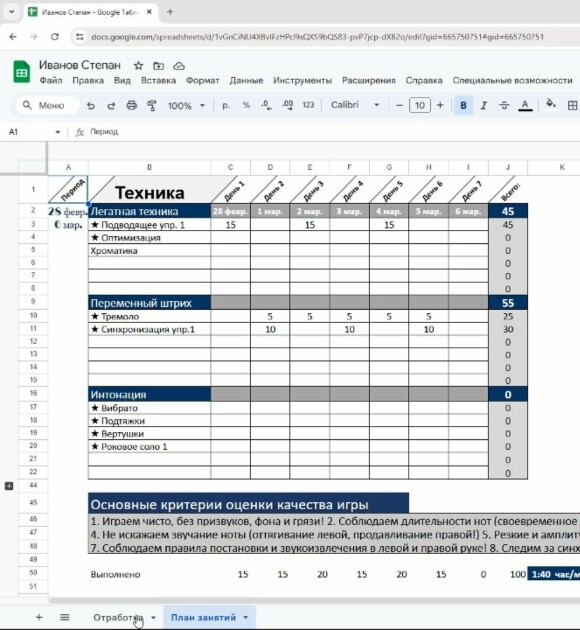Increase font size with plus button
Viewport: 580px width, 630px height.
[x=440, y=105]
